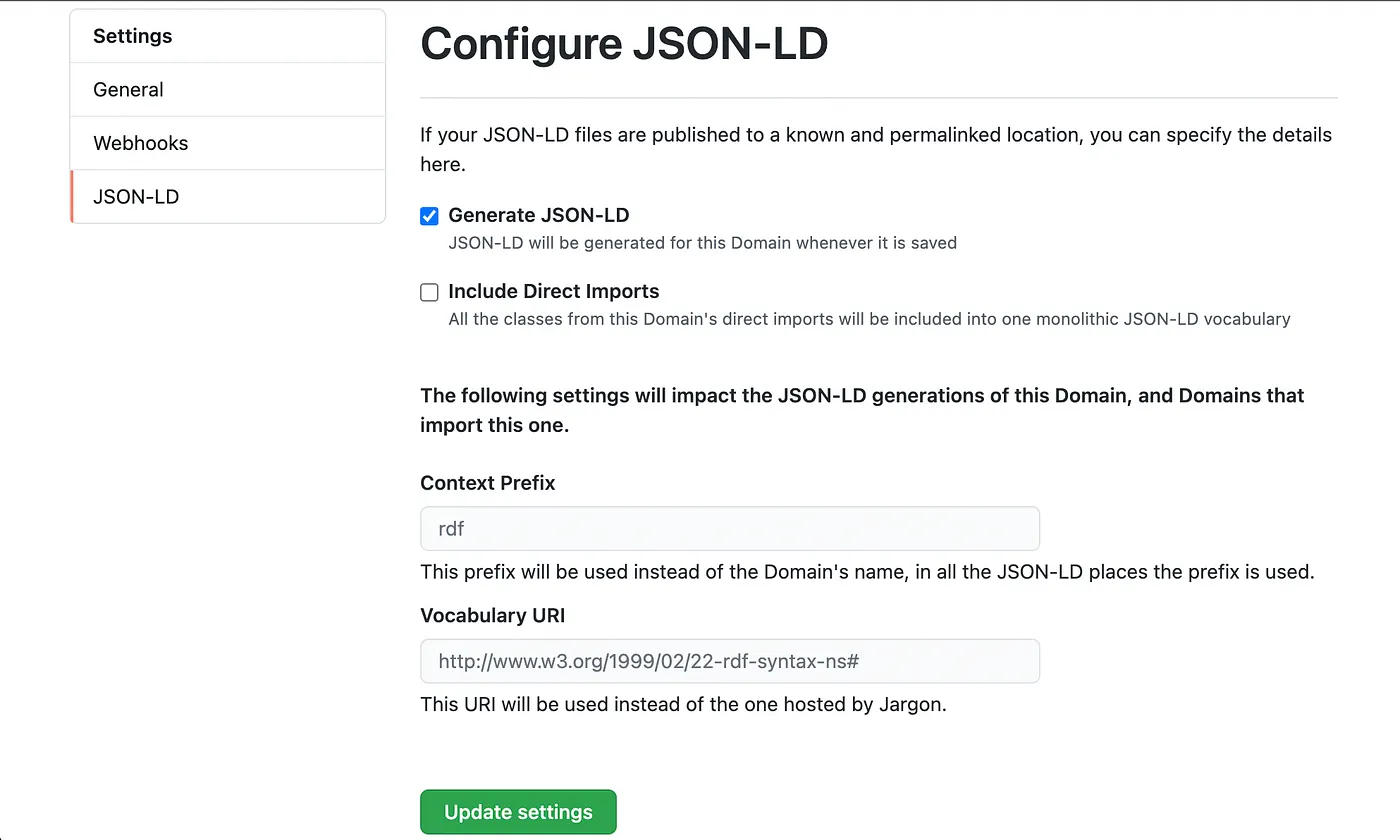Enable the Include Direct Imports checkbox
The width and height of the screenshot is (1400, 840).
[428, 292]
